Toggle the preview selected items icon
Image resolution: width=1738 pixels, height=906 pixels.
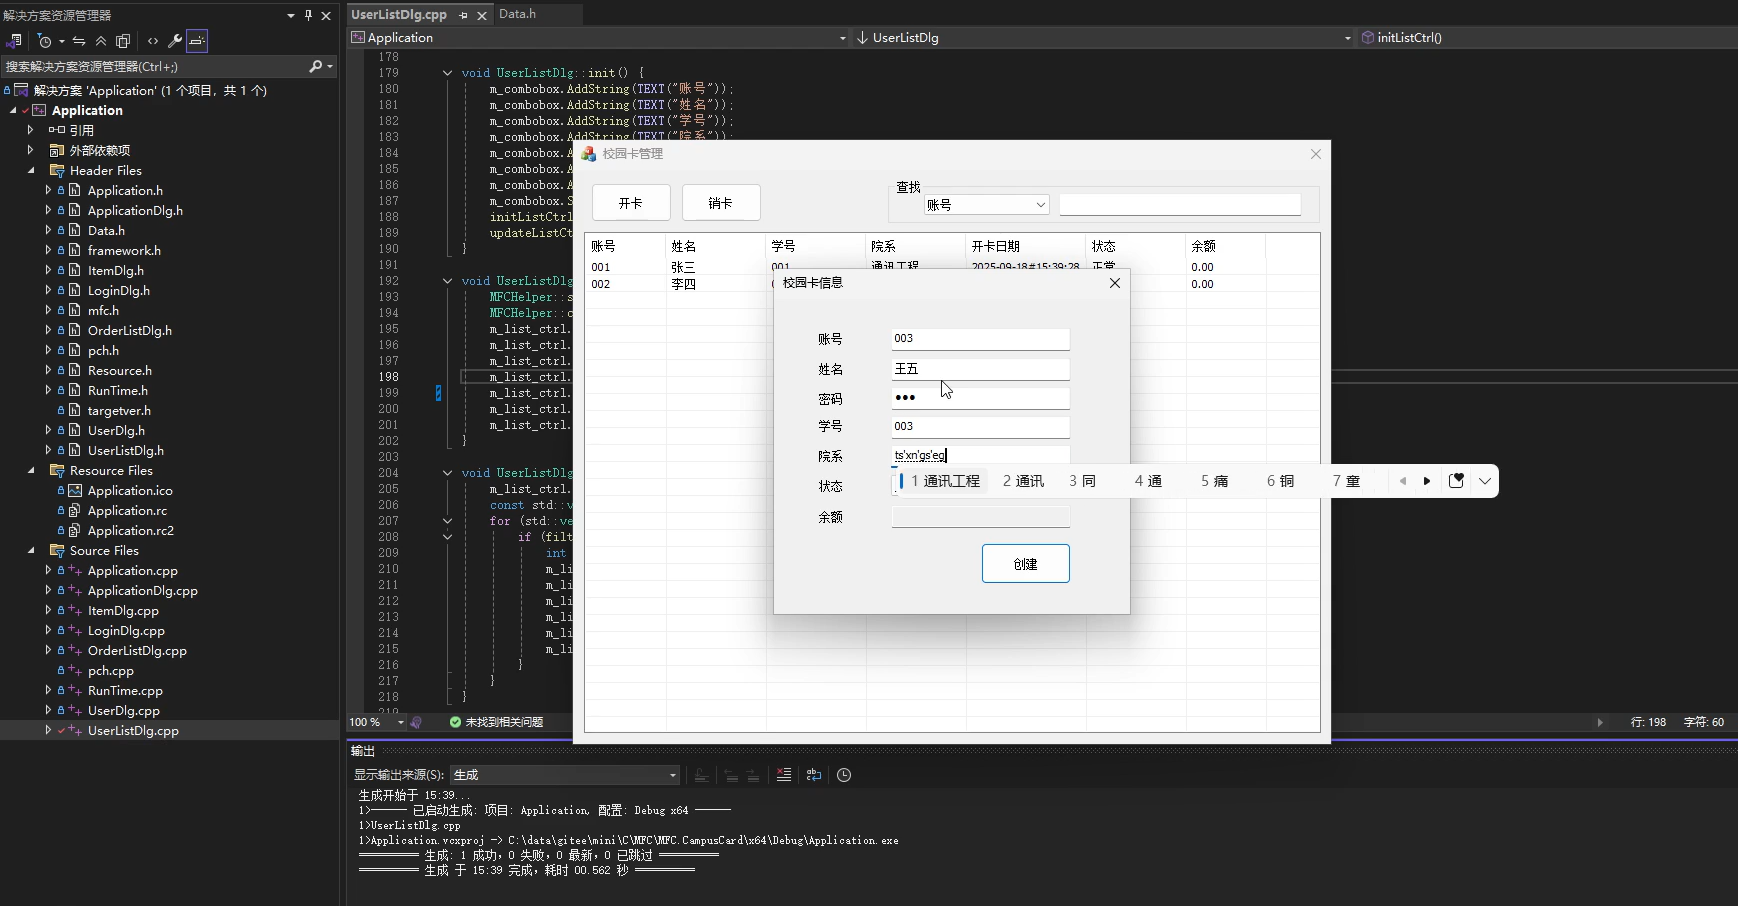pos(197,41)
